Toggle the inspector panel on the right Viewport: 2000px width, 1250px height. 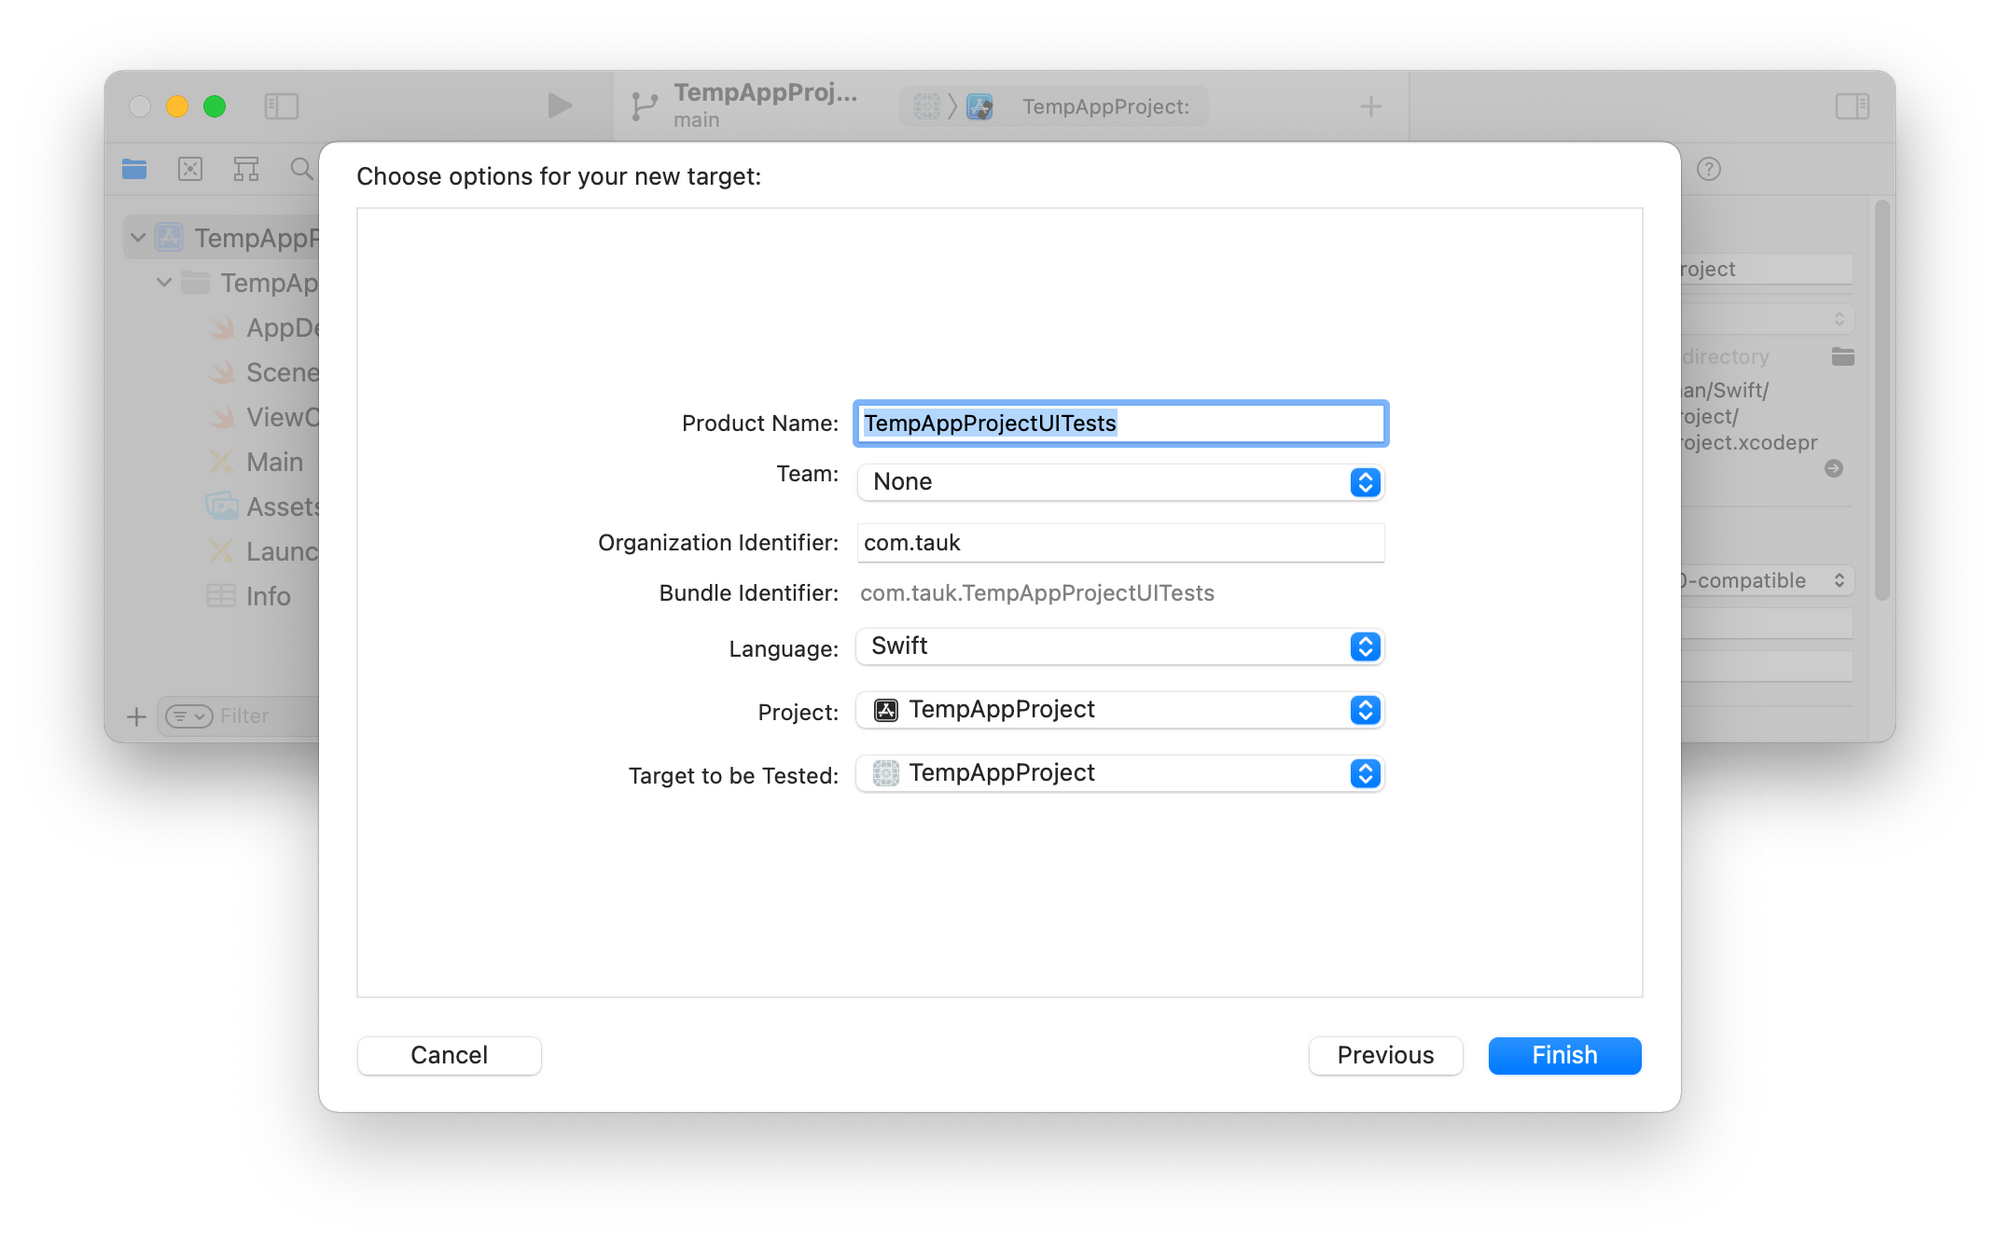pyautogui.click(x=1852, y=106)
